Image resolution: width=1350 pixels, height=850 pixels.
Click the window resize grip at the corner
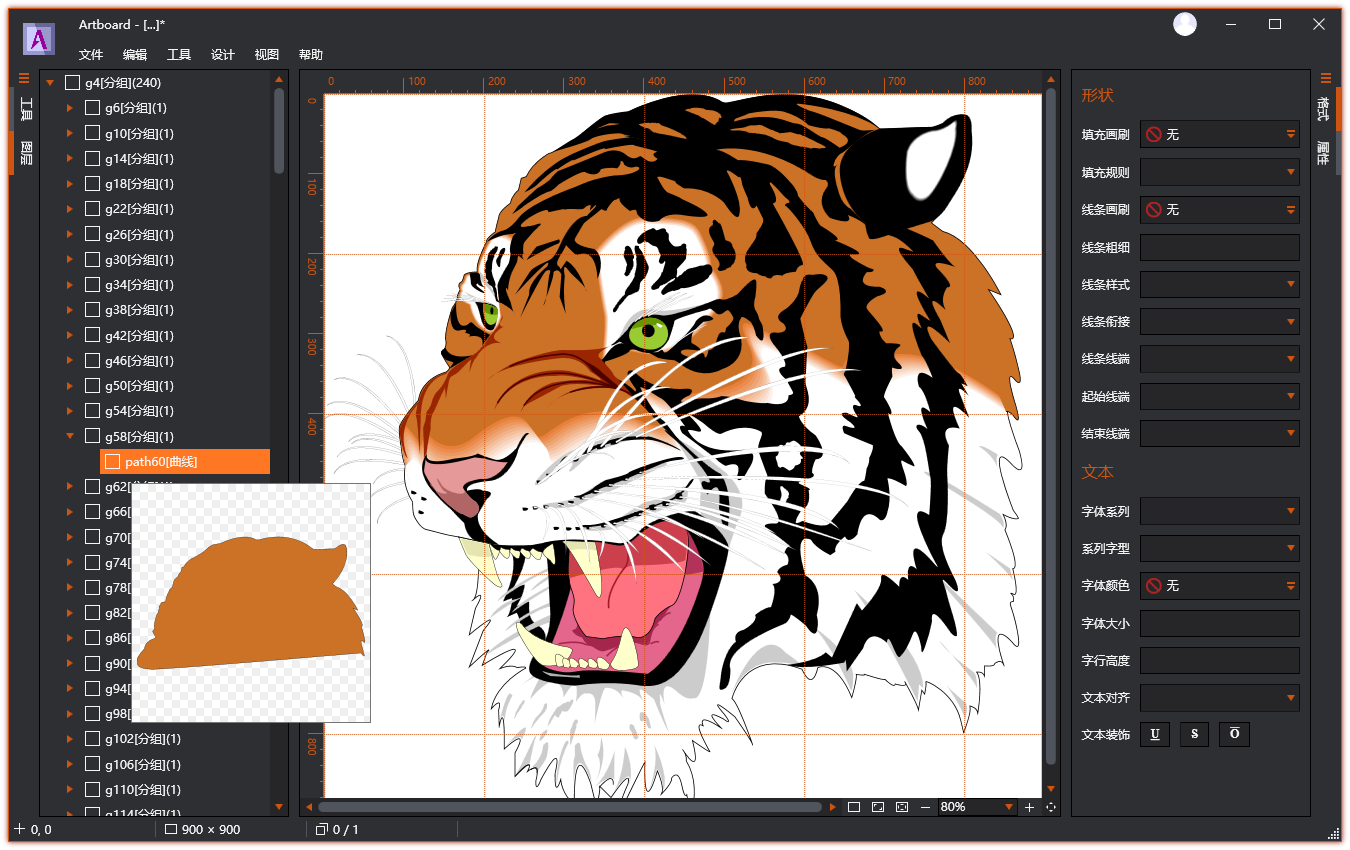tap(1333, 833)
